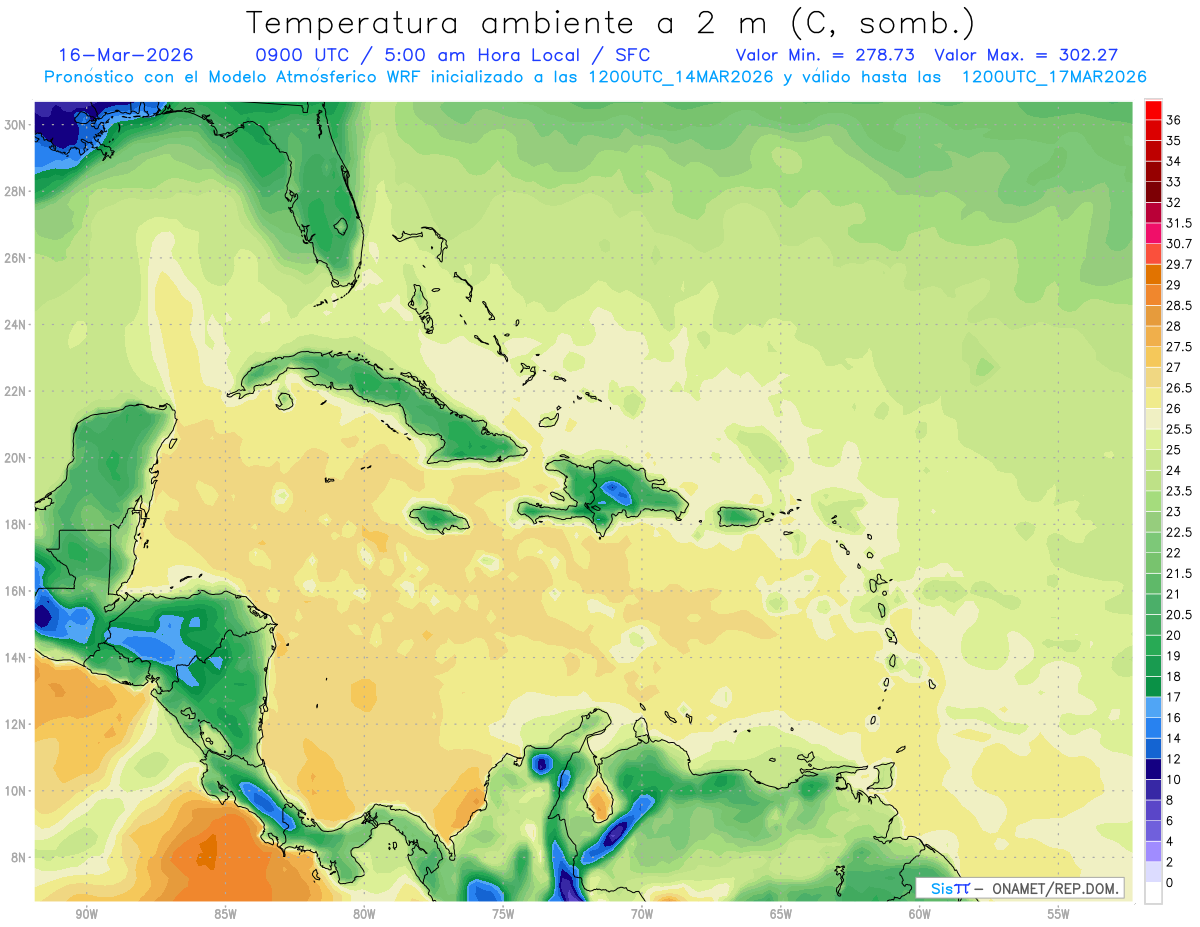Click the '65W' longitude axis label
The image size is (1200, 927).
(x=781, y=914)
